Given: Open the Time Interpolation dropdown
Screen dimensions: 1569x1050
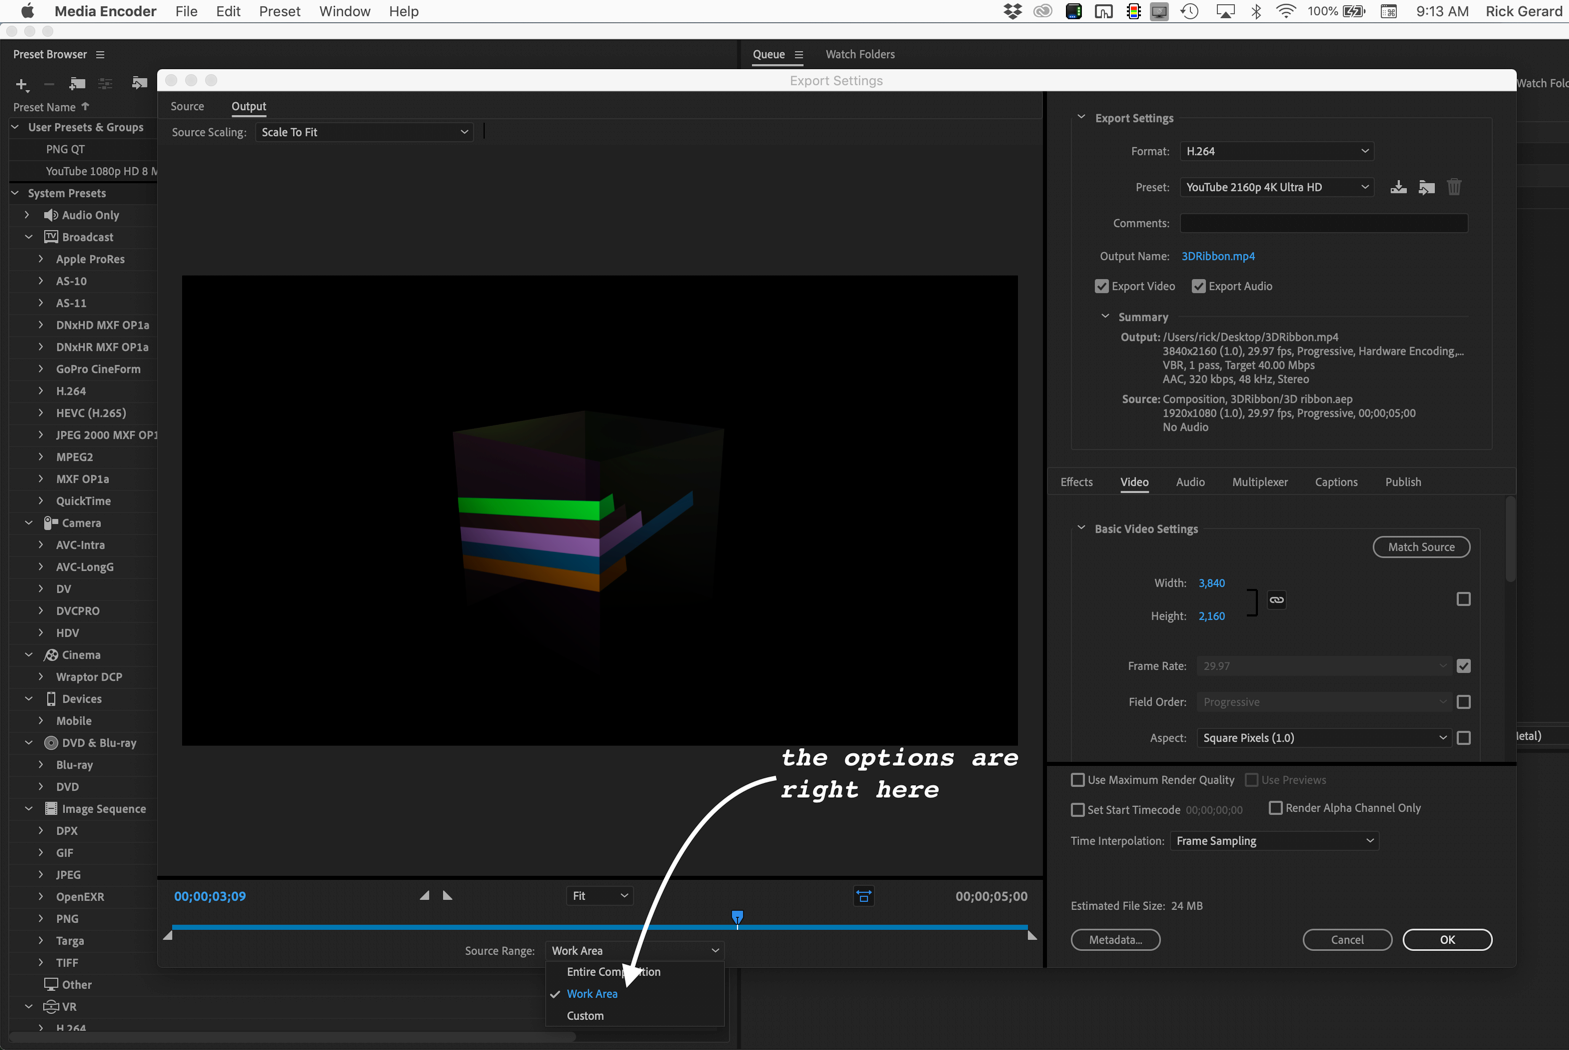Looking at the screenshot, I should 1274,841.
